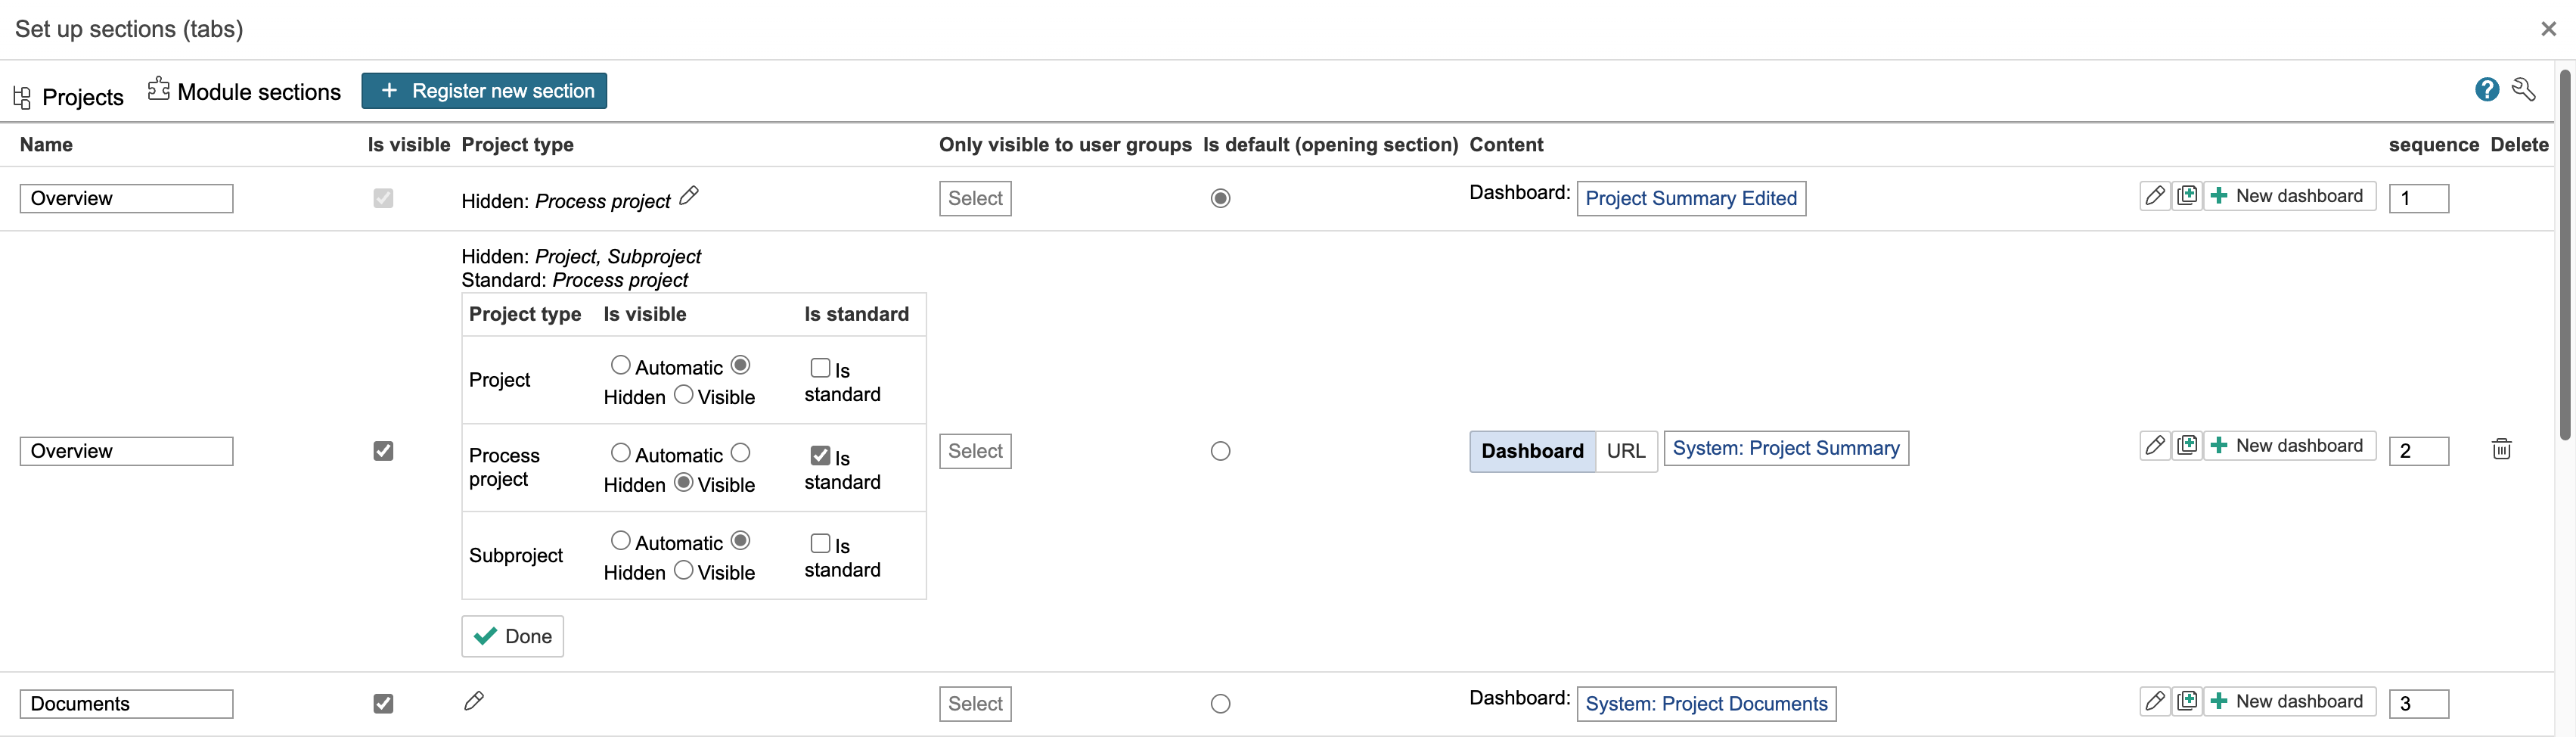Click the help question mark icon
Image resolution: width=2576 pixels, height=737 pixels.
[2486, 90]
